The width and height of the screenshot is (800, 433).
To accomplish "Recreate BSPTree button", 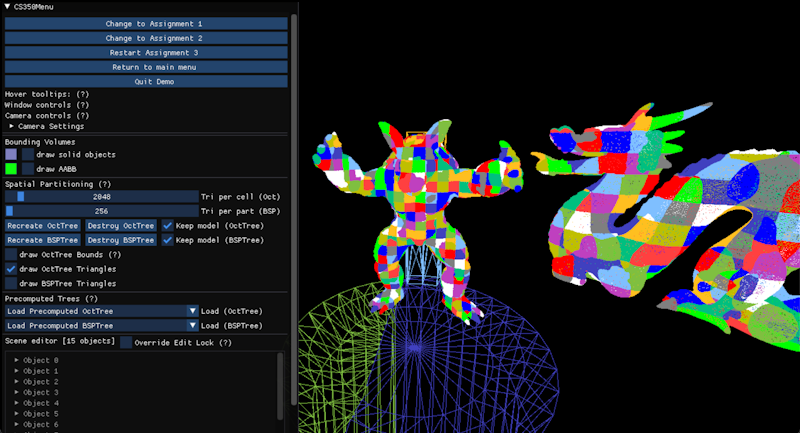I will pyautogui.click(x=43, y=240).
